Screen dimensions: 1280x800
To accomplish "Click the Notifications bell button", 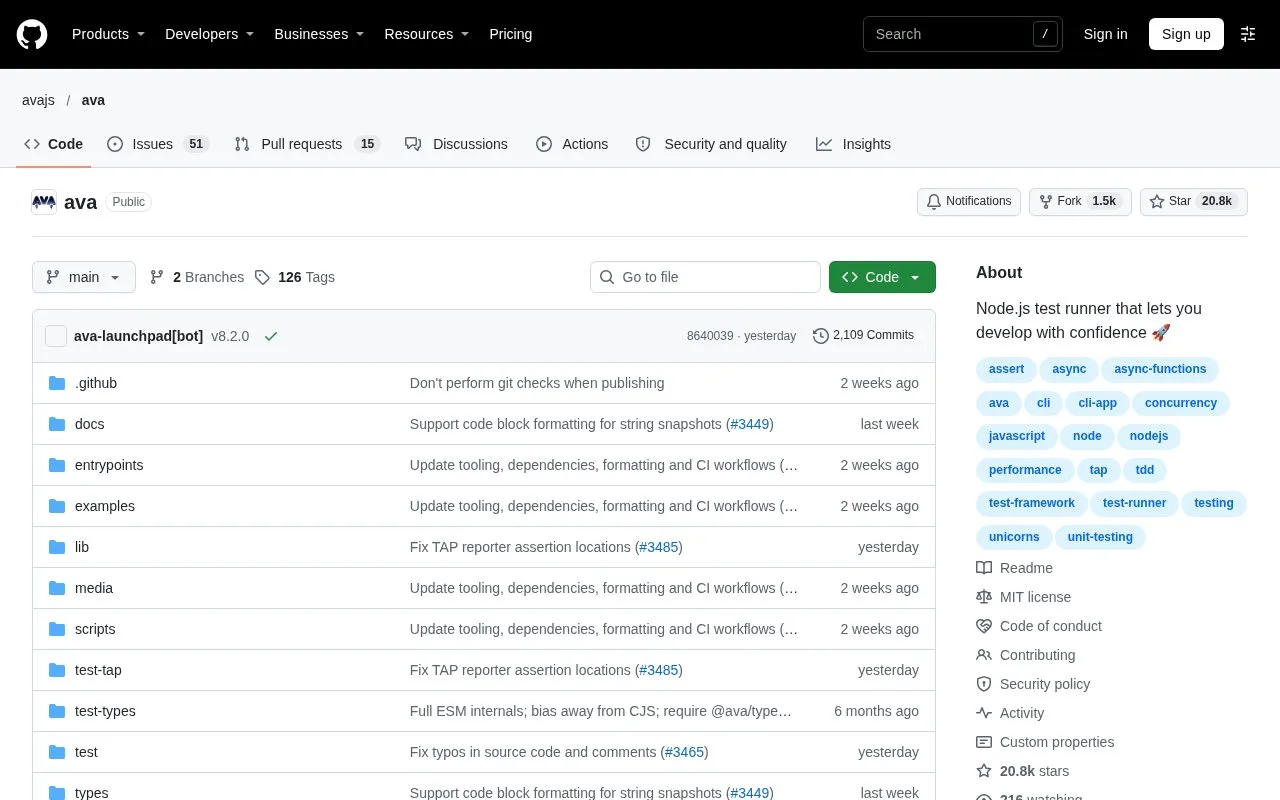I will [969, 201].
